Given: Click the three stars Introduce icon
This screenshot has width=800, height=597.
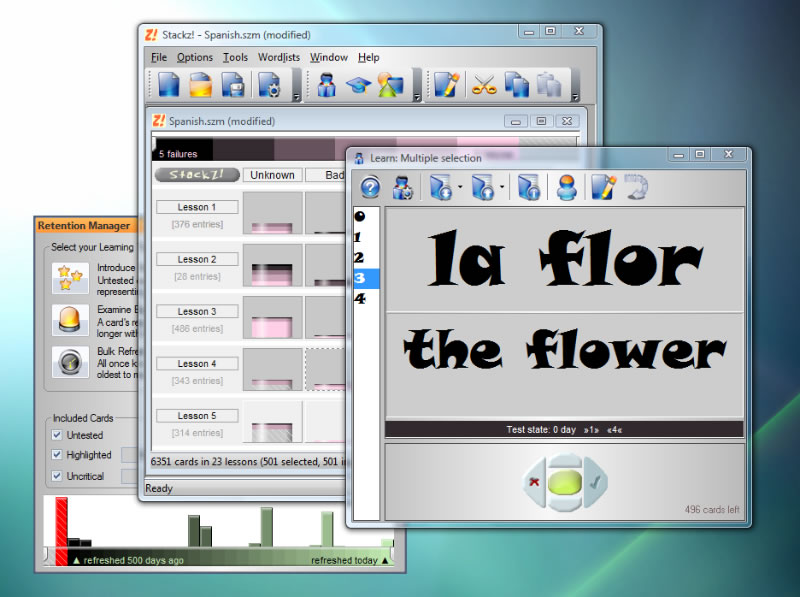Looking at the screenshot, I should [69, 279].
